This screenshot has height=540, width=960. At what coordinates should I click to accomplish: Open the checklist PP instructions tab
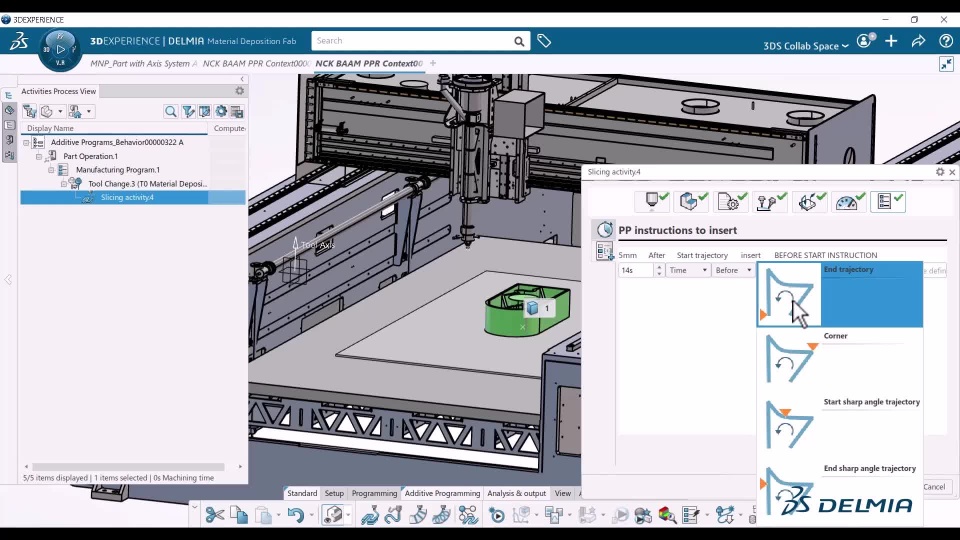pyautogui.click(x=888, y=201)
